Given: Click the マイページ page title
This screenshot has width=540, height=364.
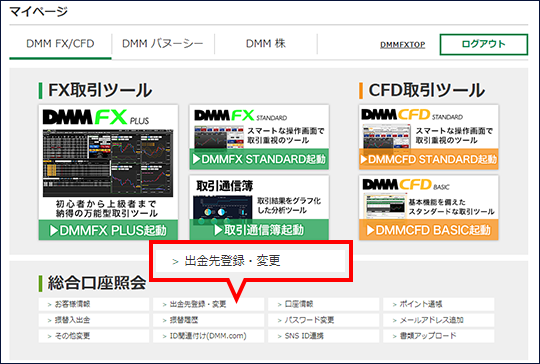Looking at the screenshot, I should pyautogui.click(x=39, y=12).
